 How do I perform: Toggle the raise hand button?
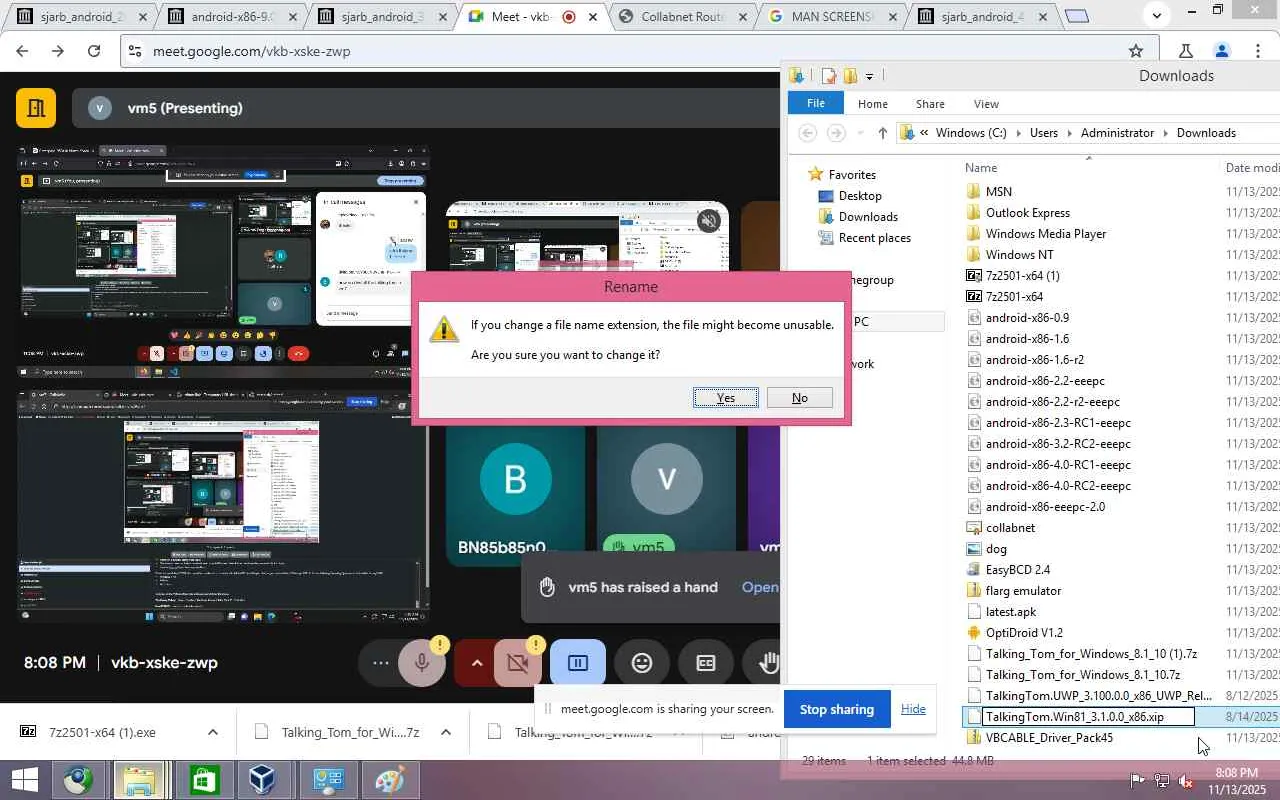768,662
